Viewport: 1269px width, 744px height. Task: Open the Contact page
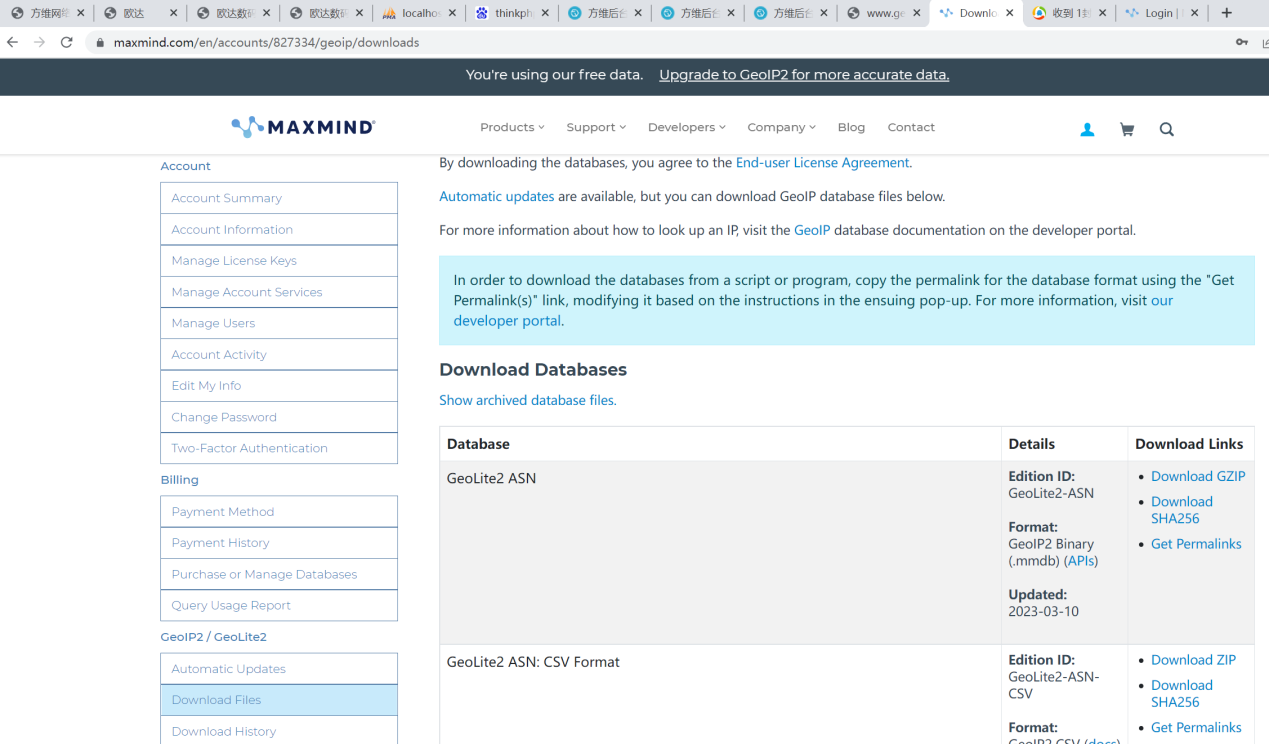click(911, 127)
